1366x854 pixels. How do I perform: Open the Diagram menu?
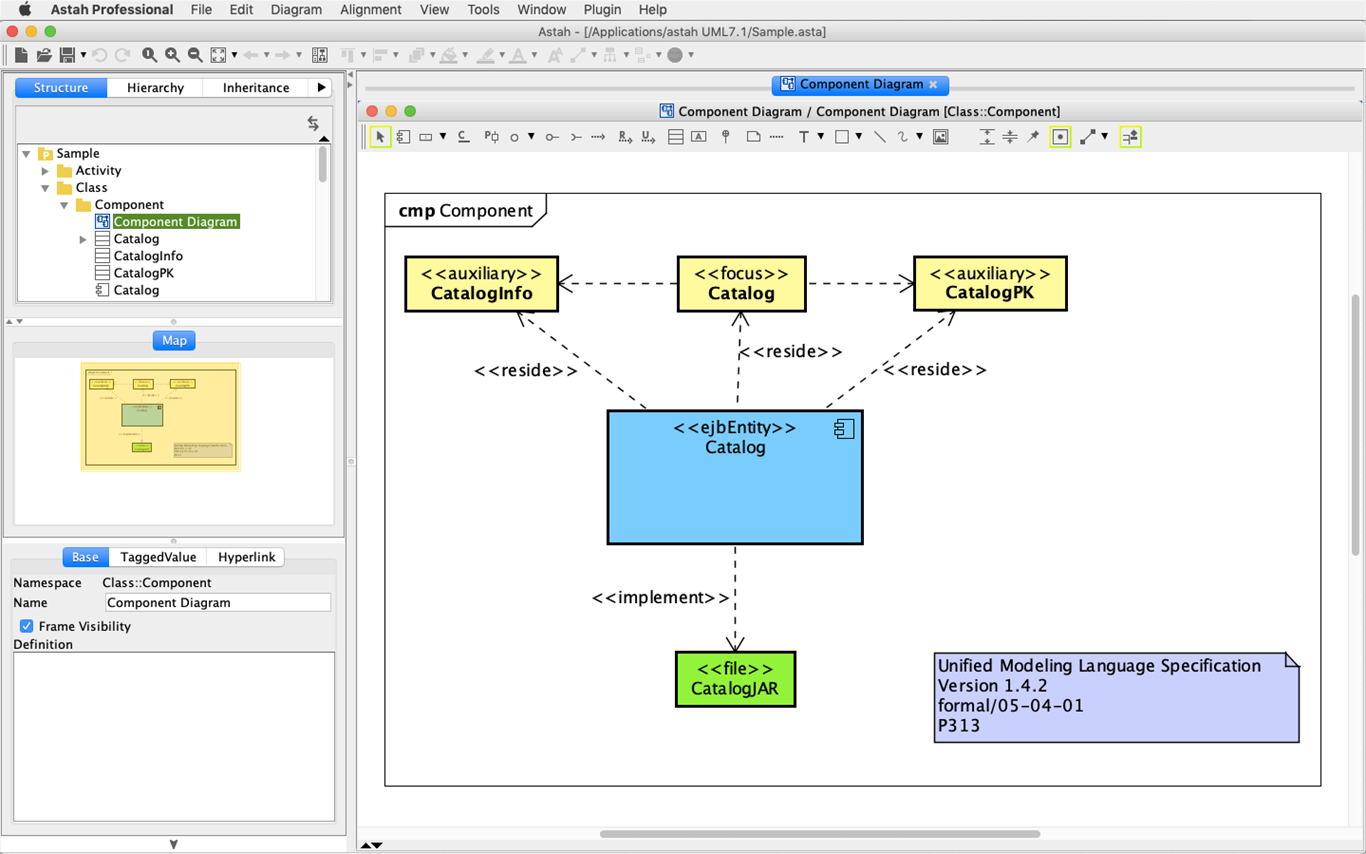pos(296,10)
